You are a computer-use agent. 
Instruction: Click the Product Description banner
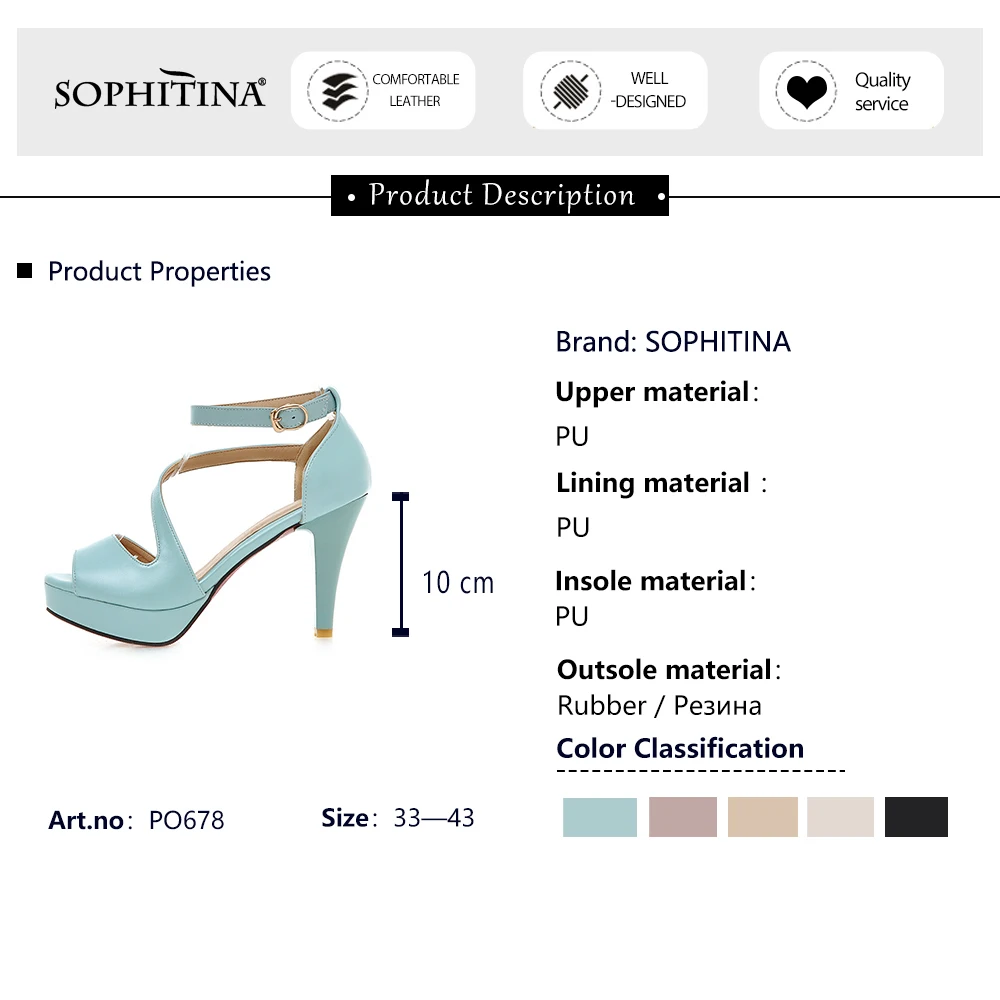pos(500,195)
